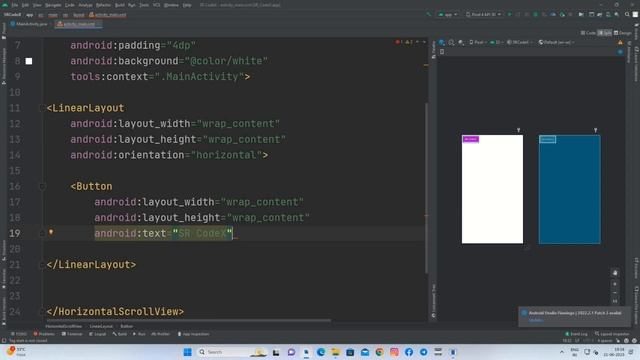Image resolution: width=640 pixels, height=360 pixels.
Task: Open File Explorer from the taskbar
Action: [336, 352]
